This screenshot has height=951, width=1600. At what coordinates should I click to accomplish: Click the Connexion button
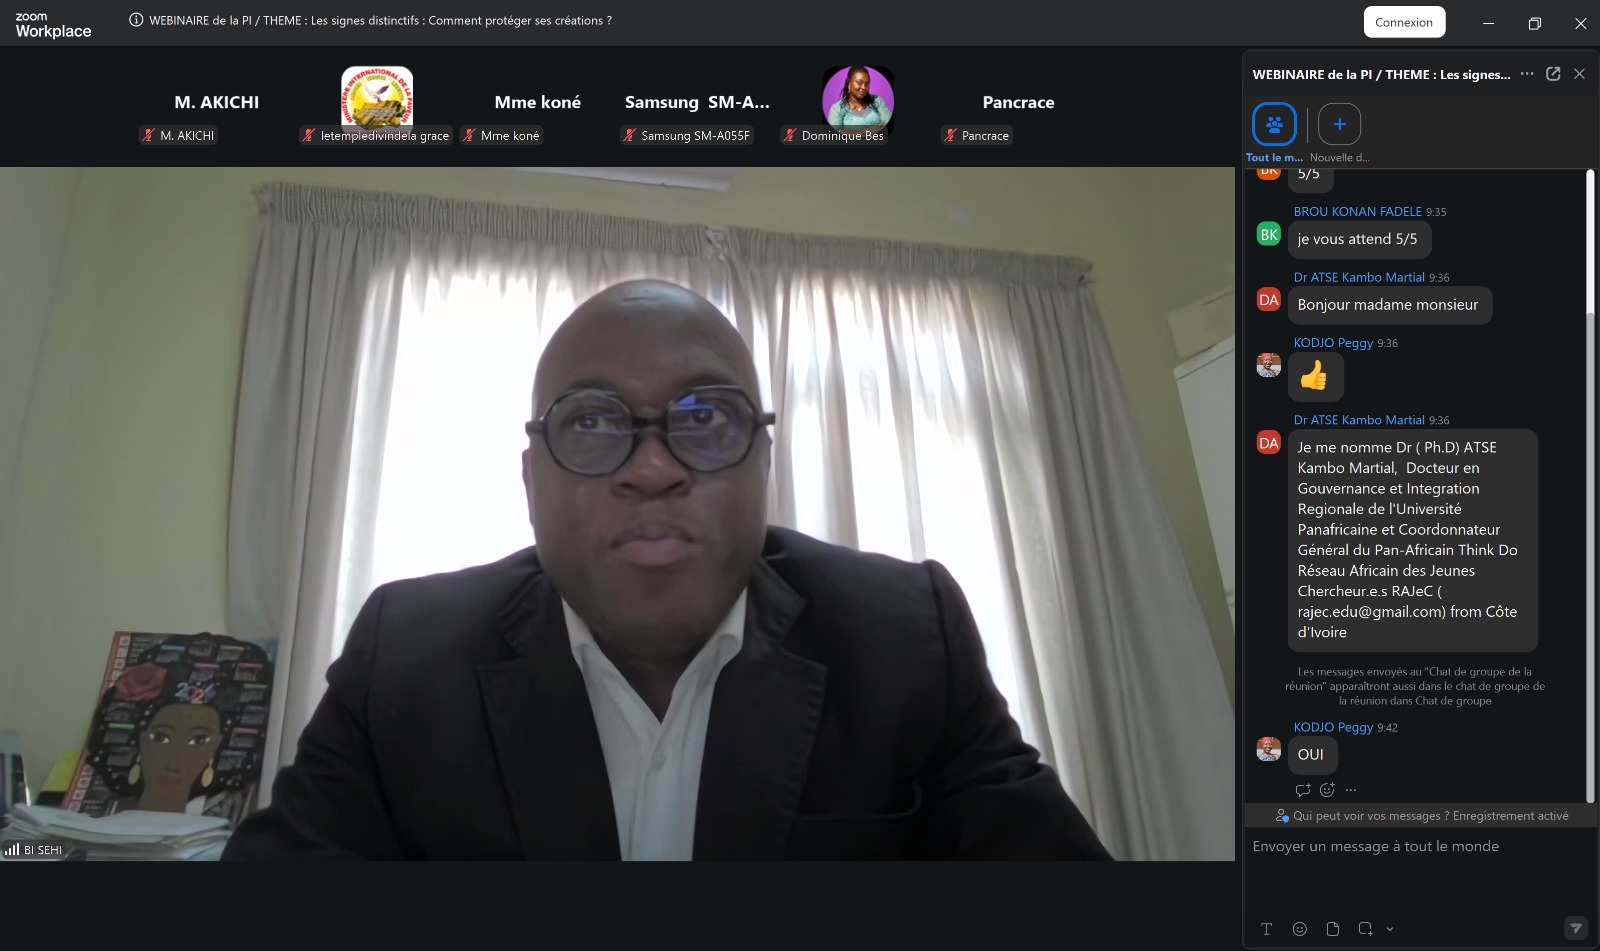[1404, 22]
